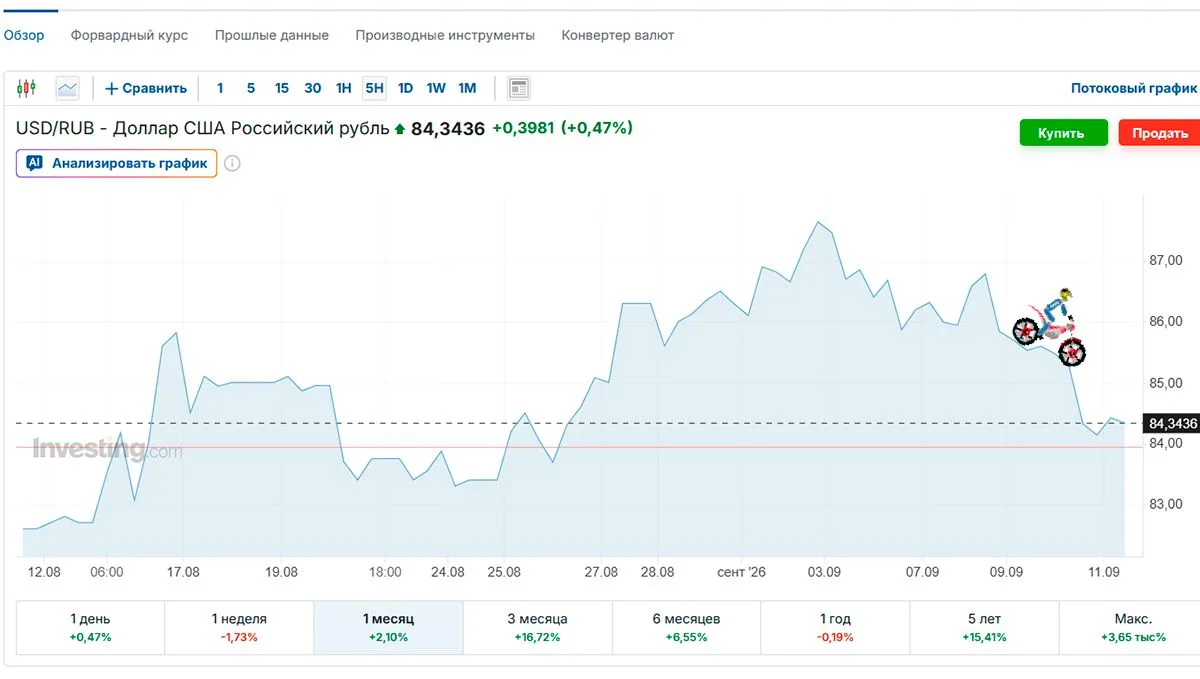Click the black 84,3436 price axis label

coord(1171,423)
